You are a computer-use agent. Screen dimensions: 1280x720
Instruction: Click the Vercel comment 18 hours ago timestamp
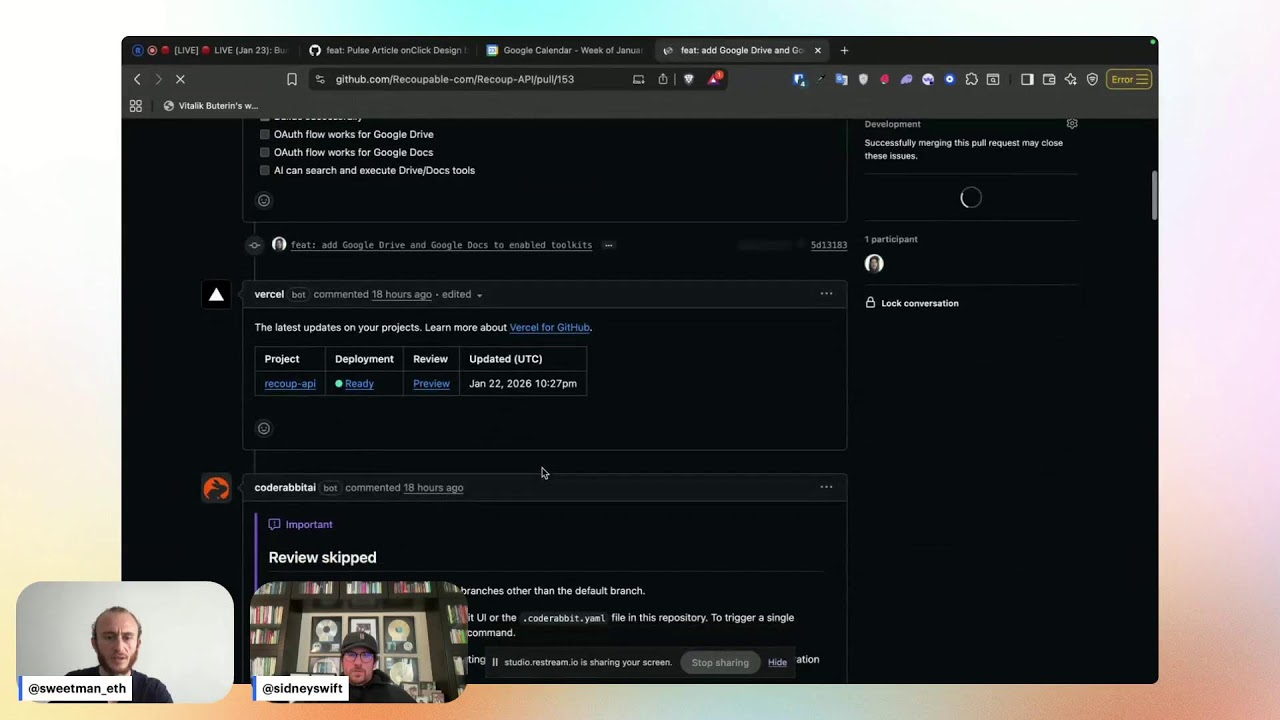(x=402, y=294)
